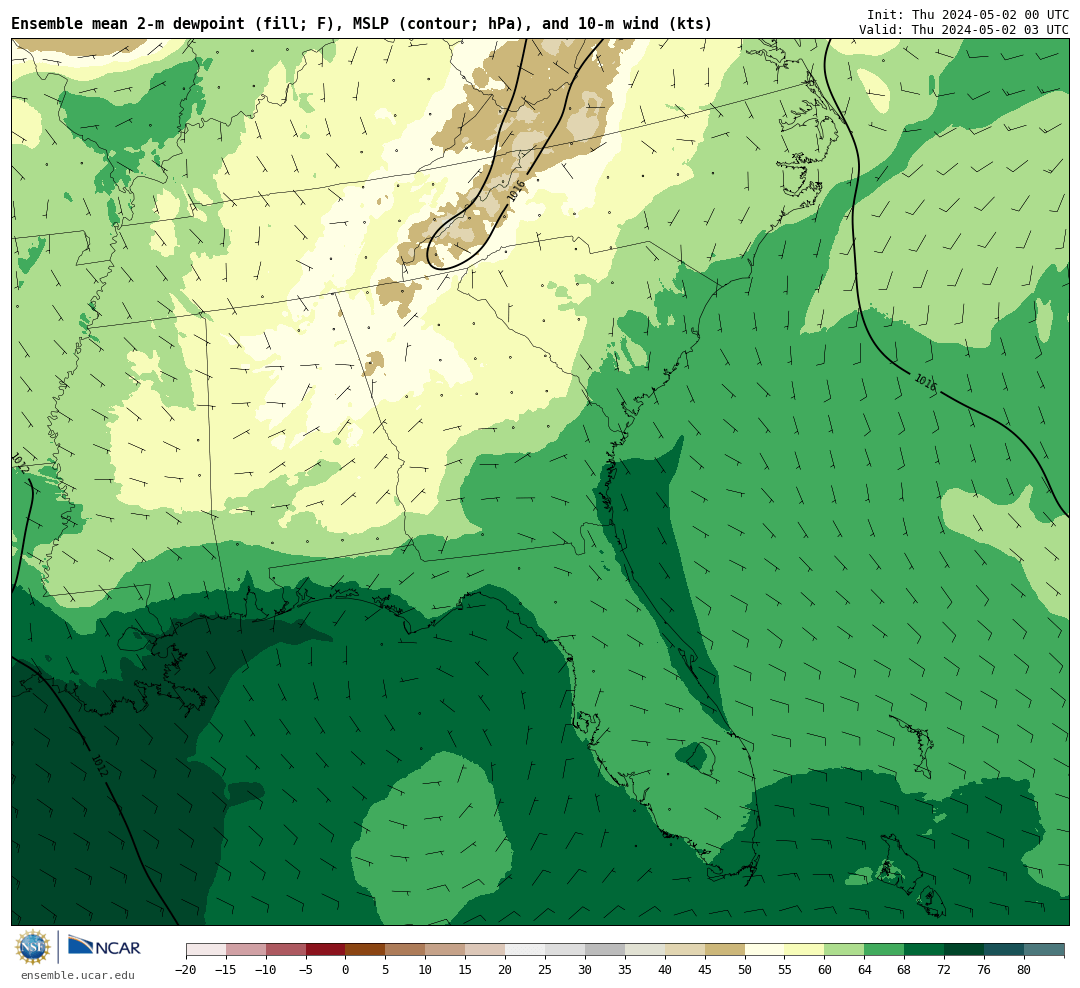
Task: Click colorbar swatch between 30 and 35
Action: 605,950
